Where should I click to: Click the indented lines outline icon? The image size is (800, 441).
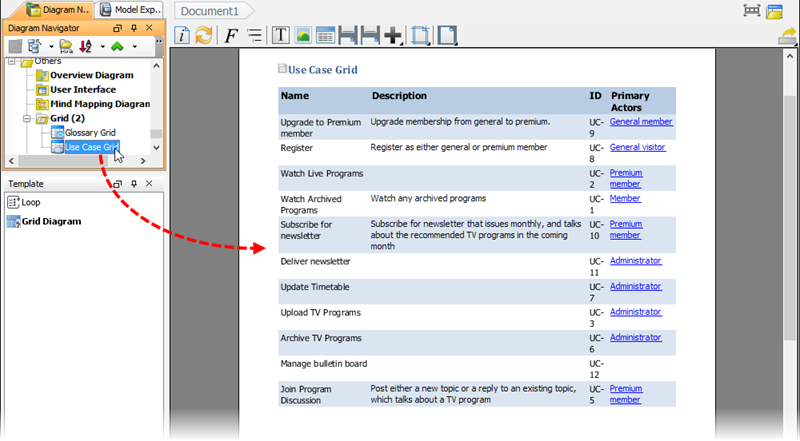point(254,35)
